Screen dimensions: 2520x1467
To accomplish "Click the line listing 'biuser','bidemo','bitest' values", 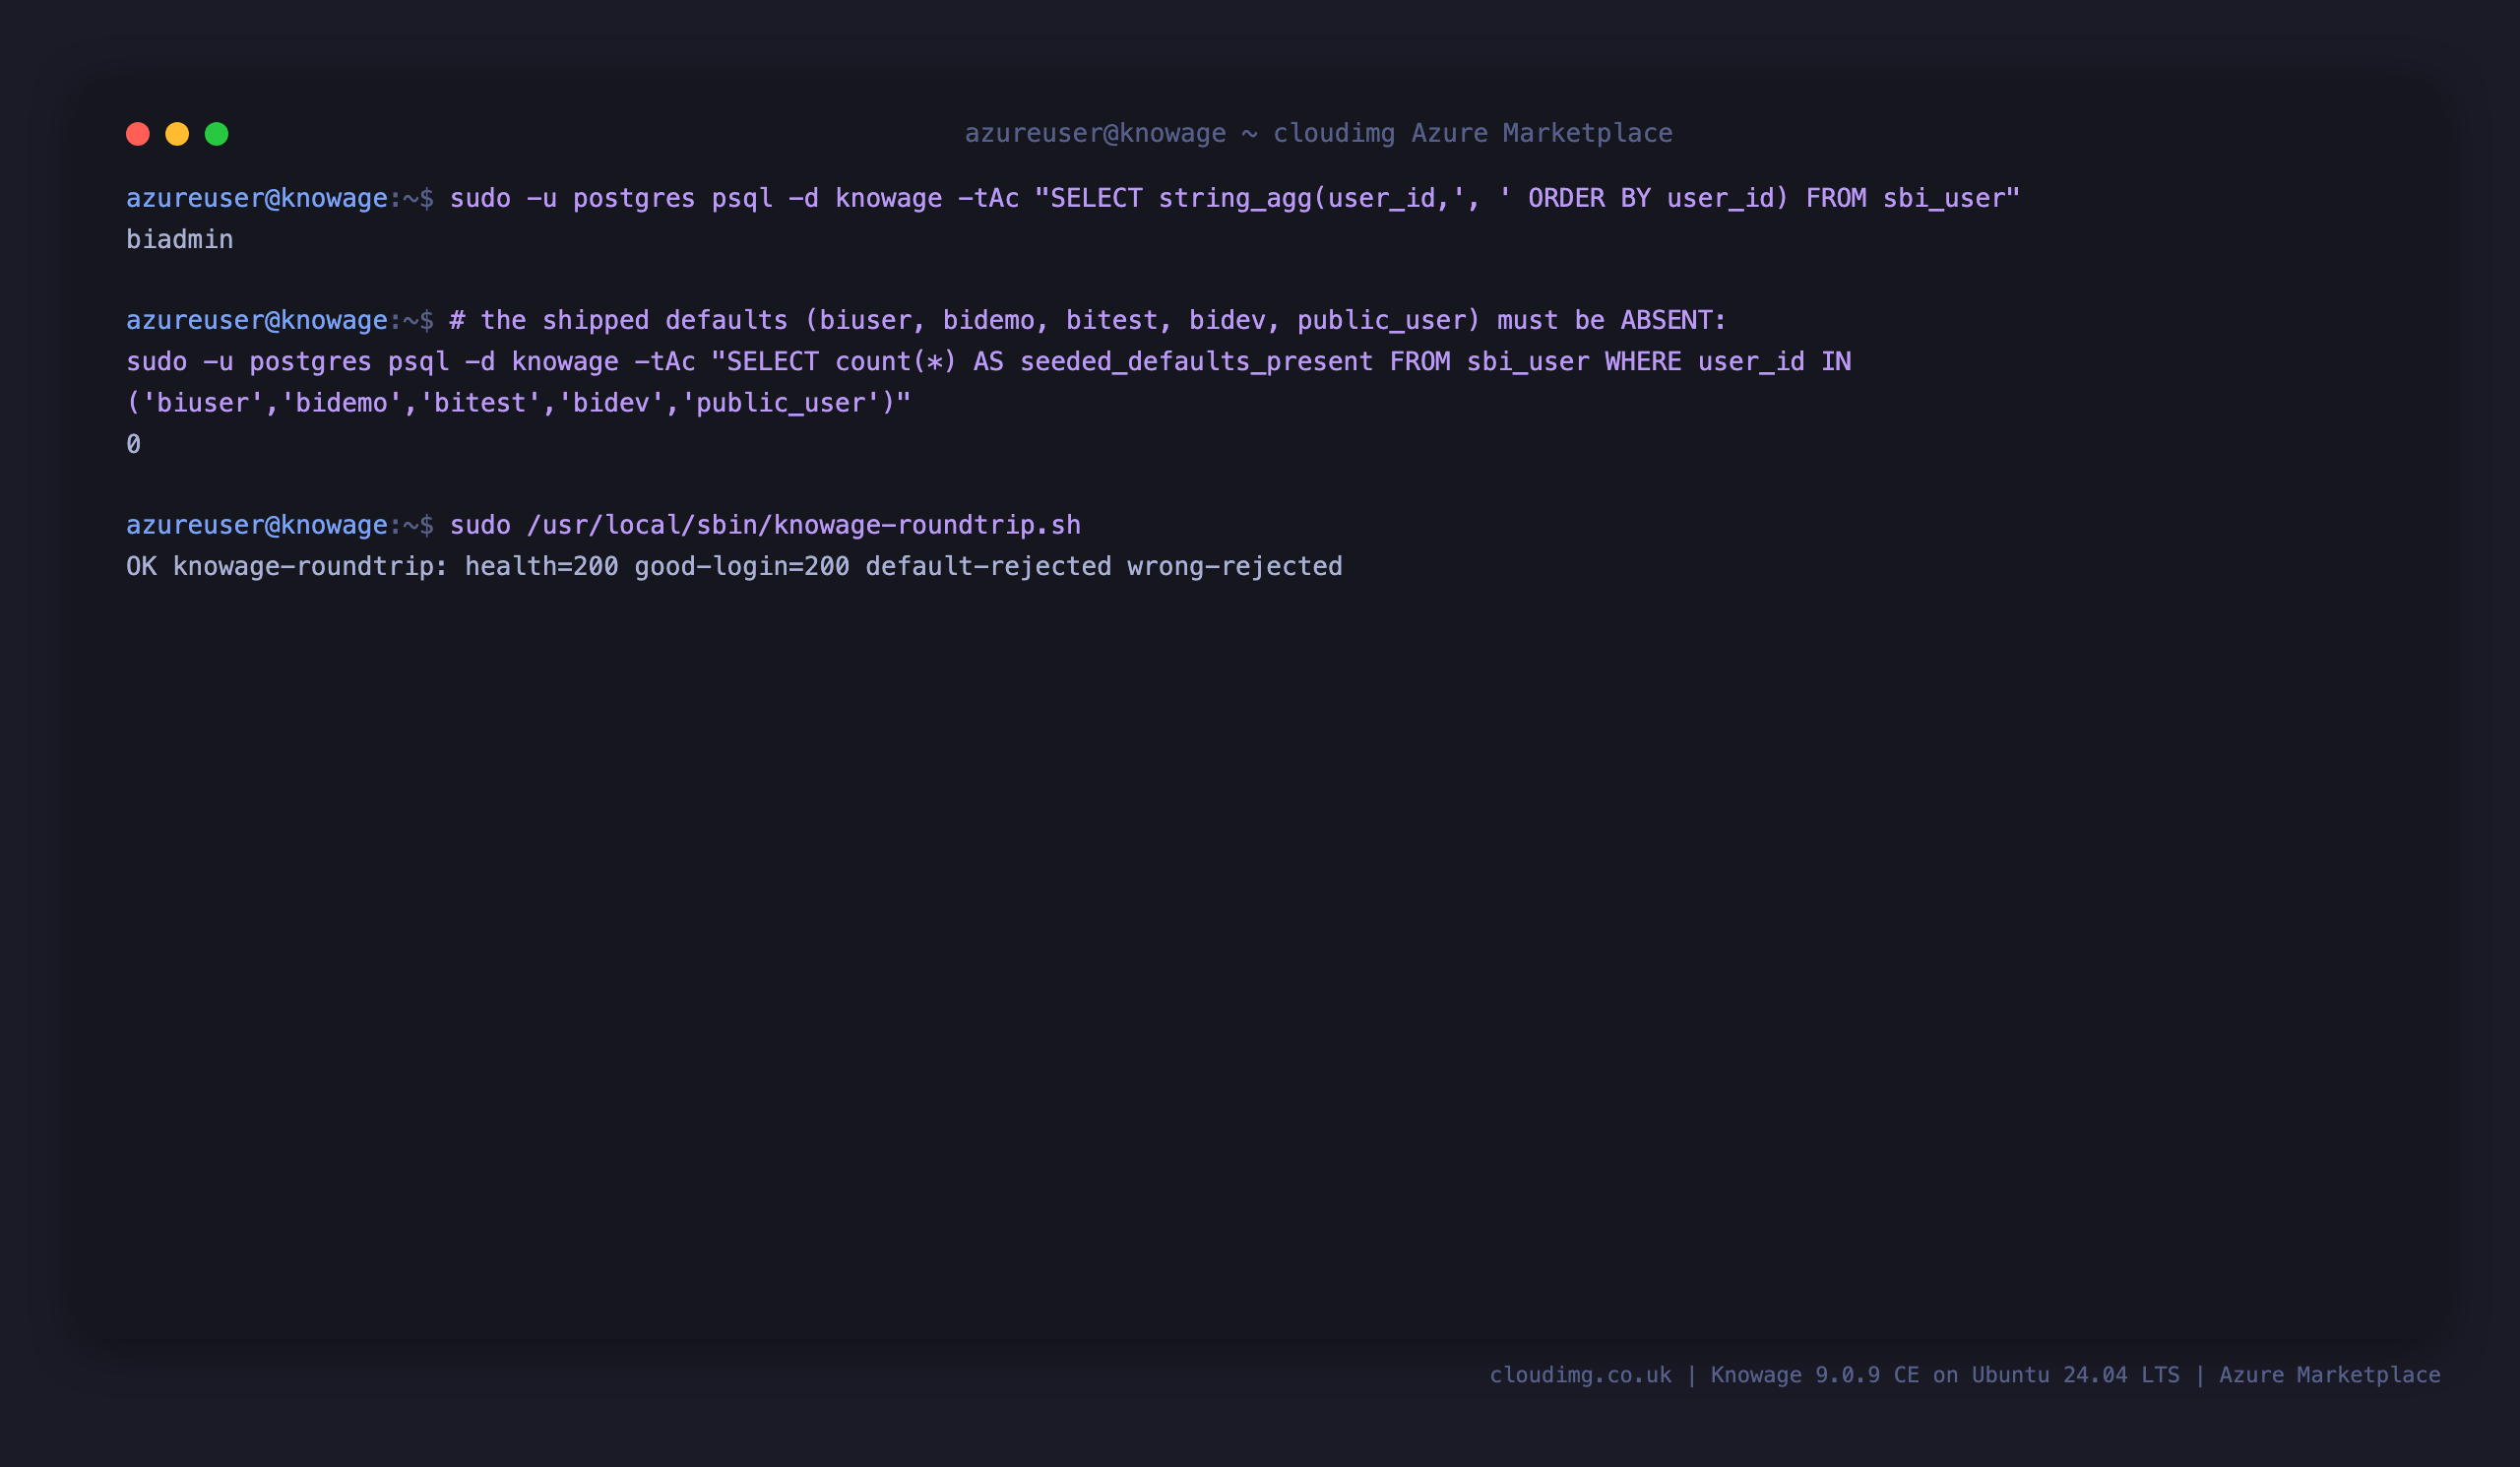I will click(519, 402).
